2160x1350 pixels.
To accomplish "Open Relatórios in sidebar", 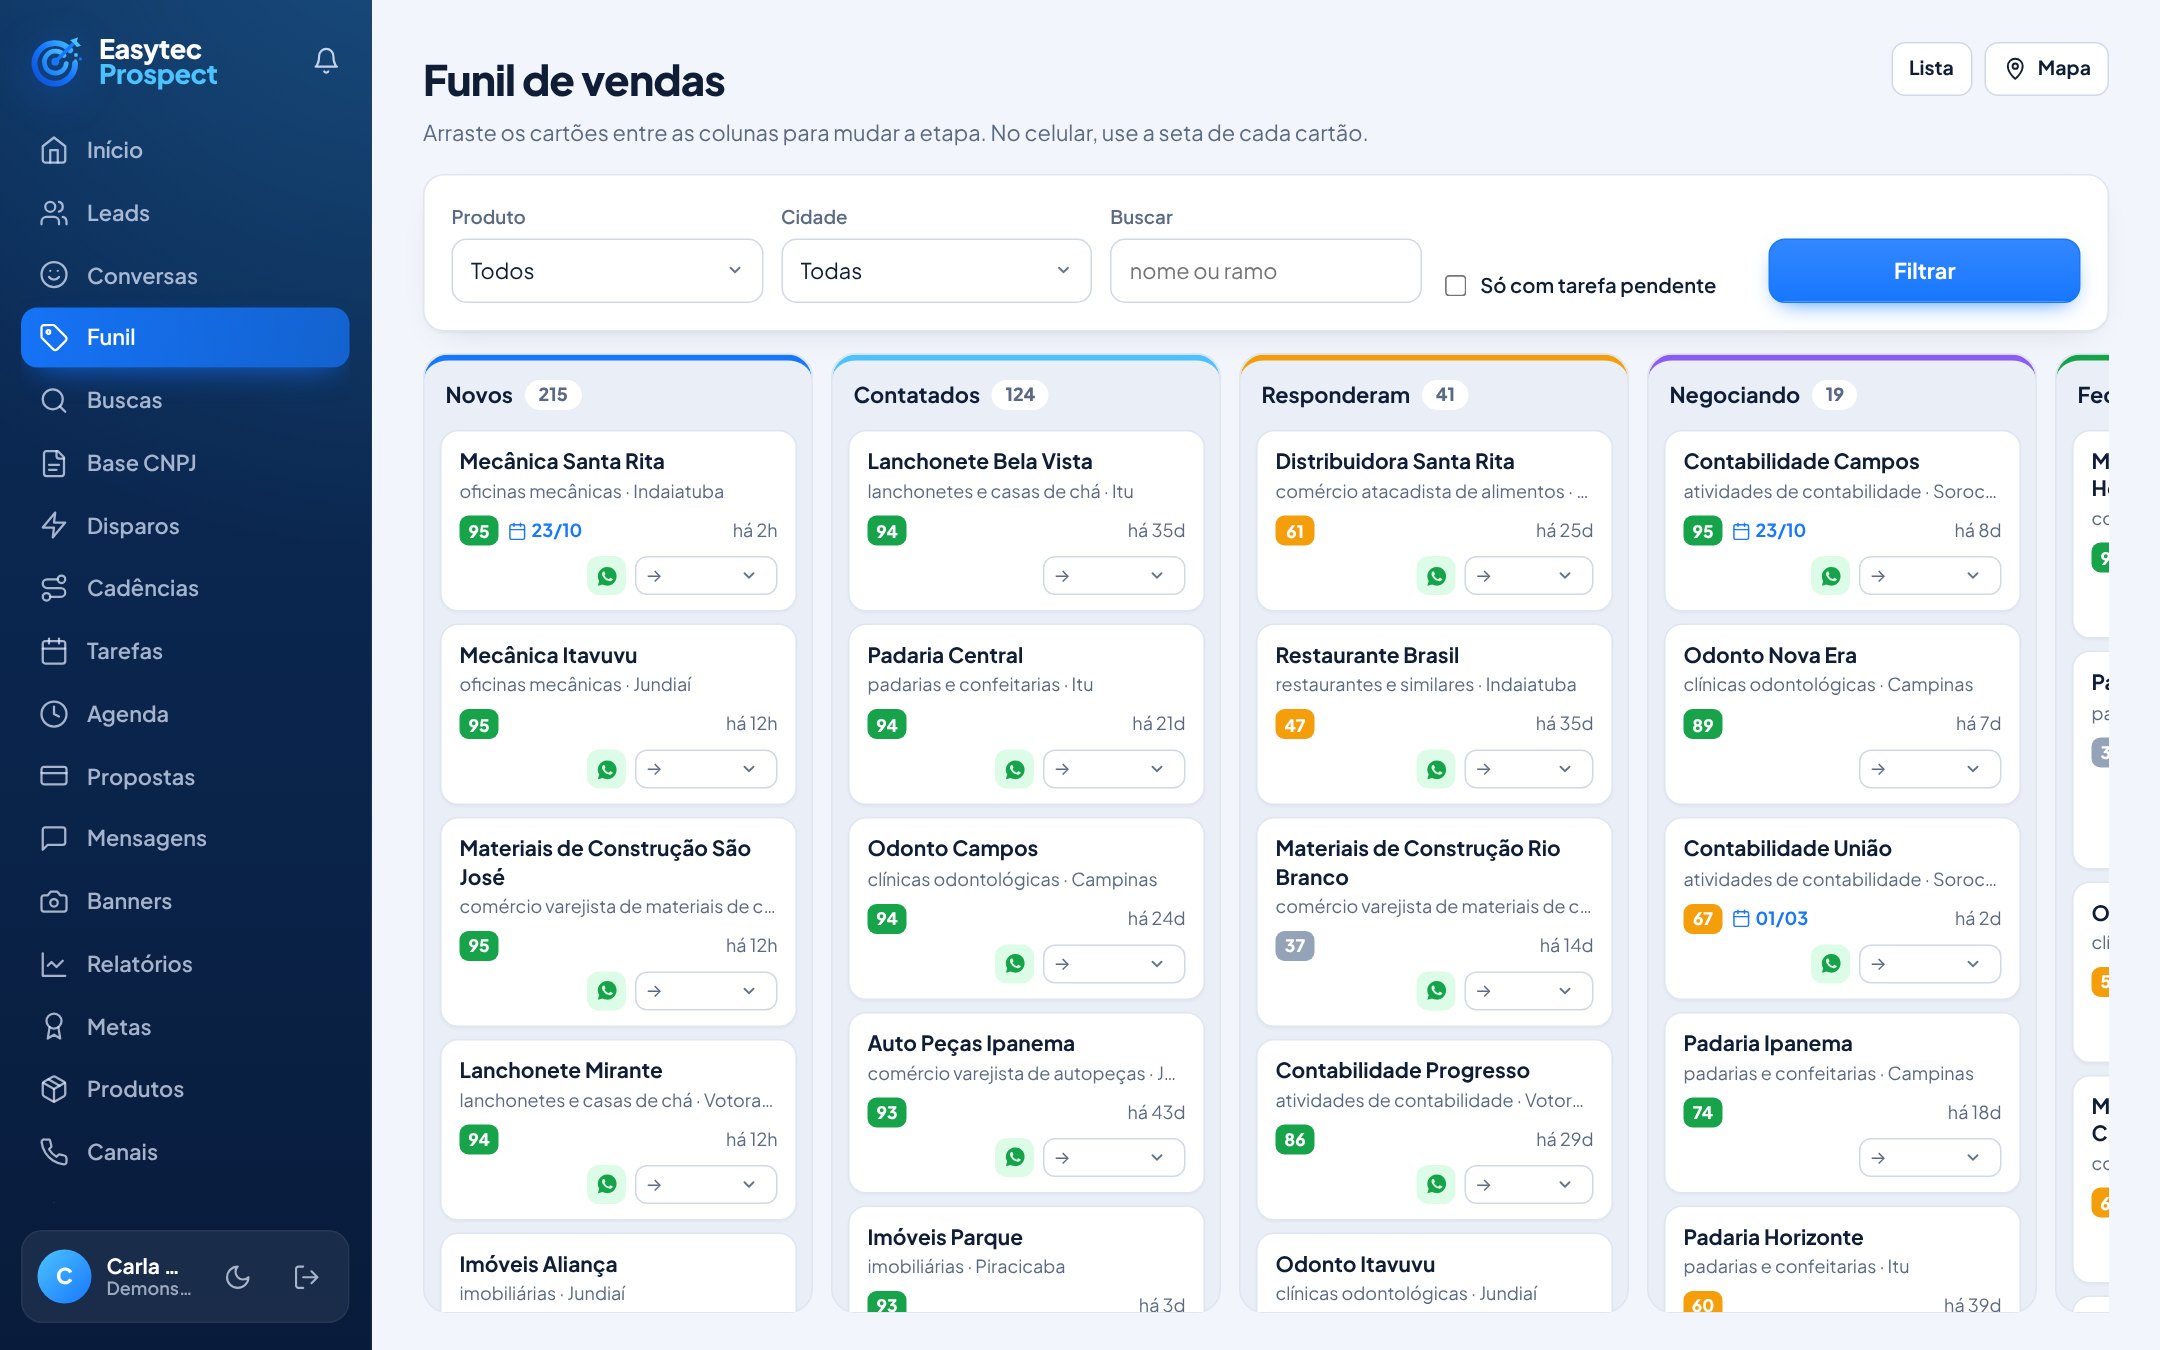I will click(185, 964).
